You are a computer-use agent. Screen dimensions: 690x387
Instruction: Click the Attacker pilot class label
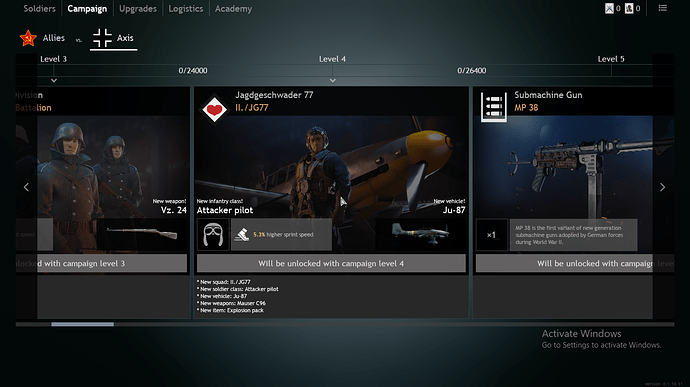tap(225, 210)
